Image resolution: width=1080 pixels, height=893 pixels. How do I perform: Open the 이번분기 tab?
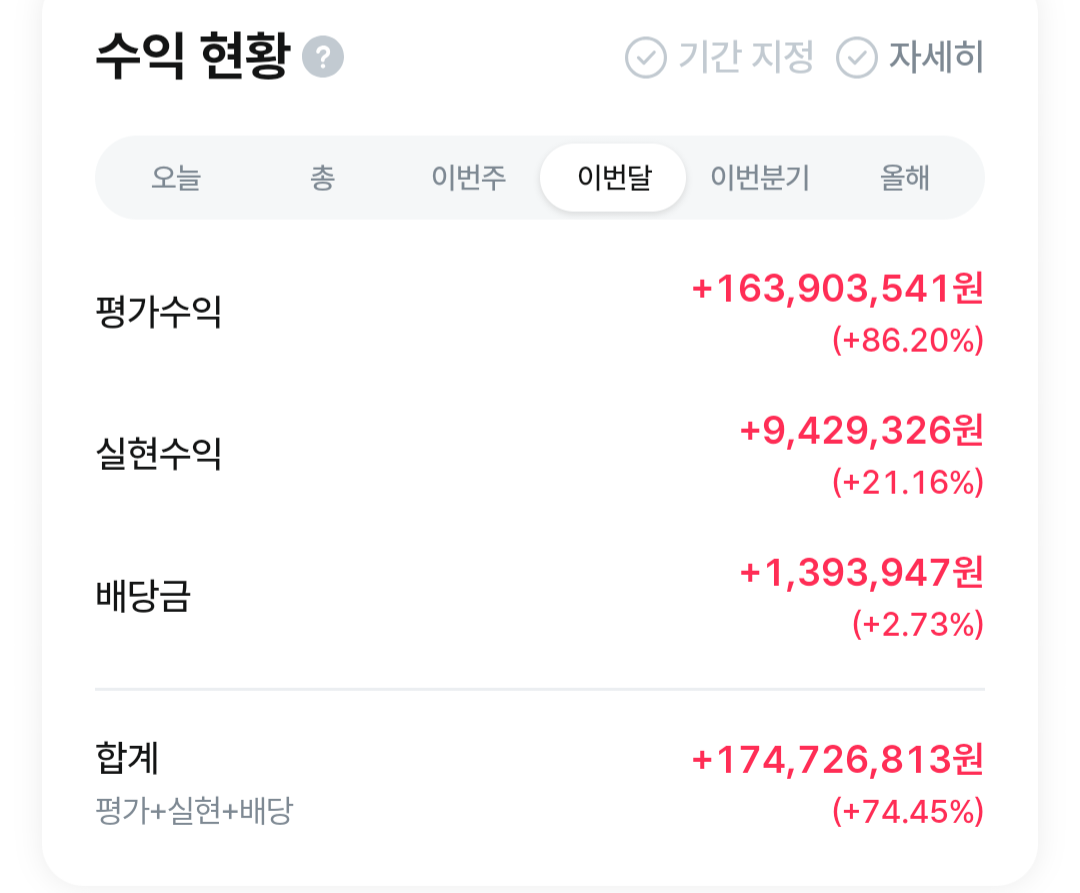click(760, 178)
